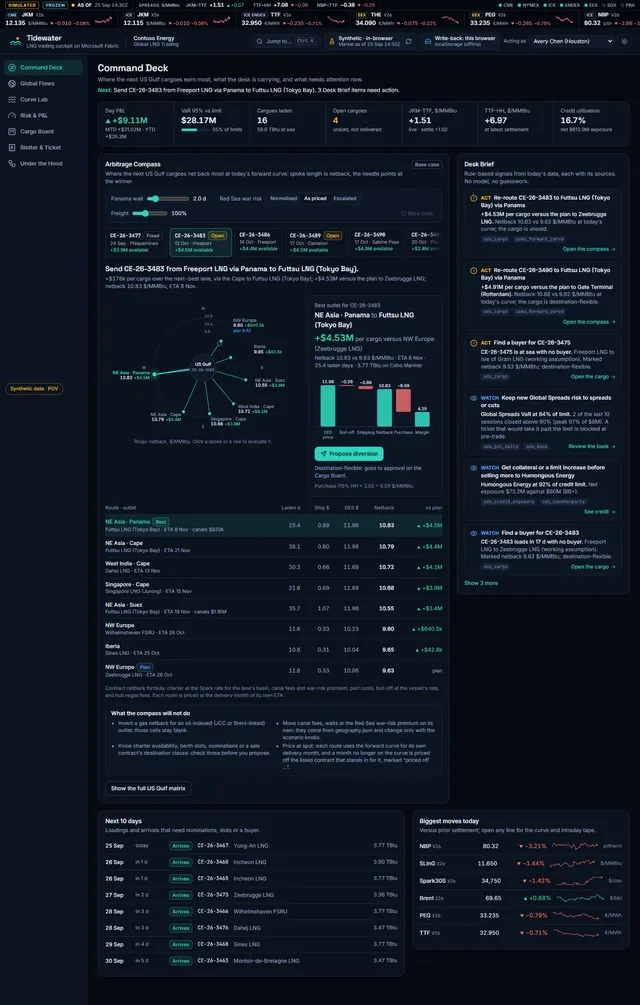Focus the Jump to search field

(x=285, y=41)
